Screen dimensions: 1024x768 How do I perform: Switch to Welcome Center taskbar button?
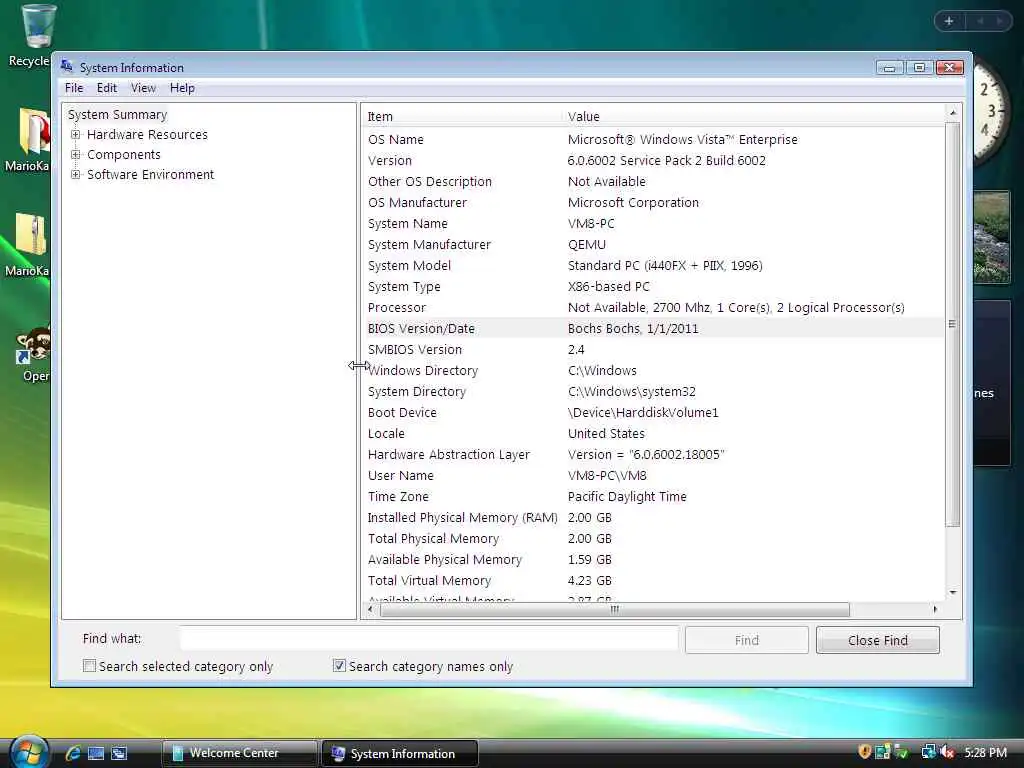(x=239, y=753)
